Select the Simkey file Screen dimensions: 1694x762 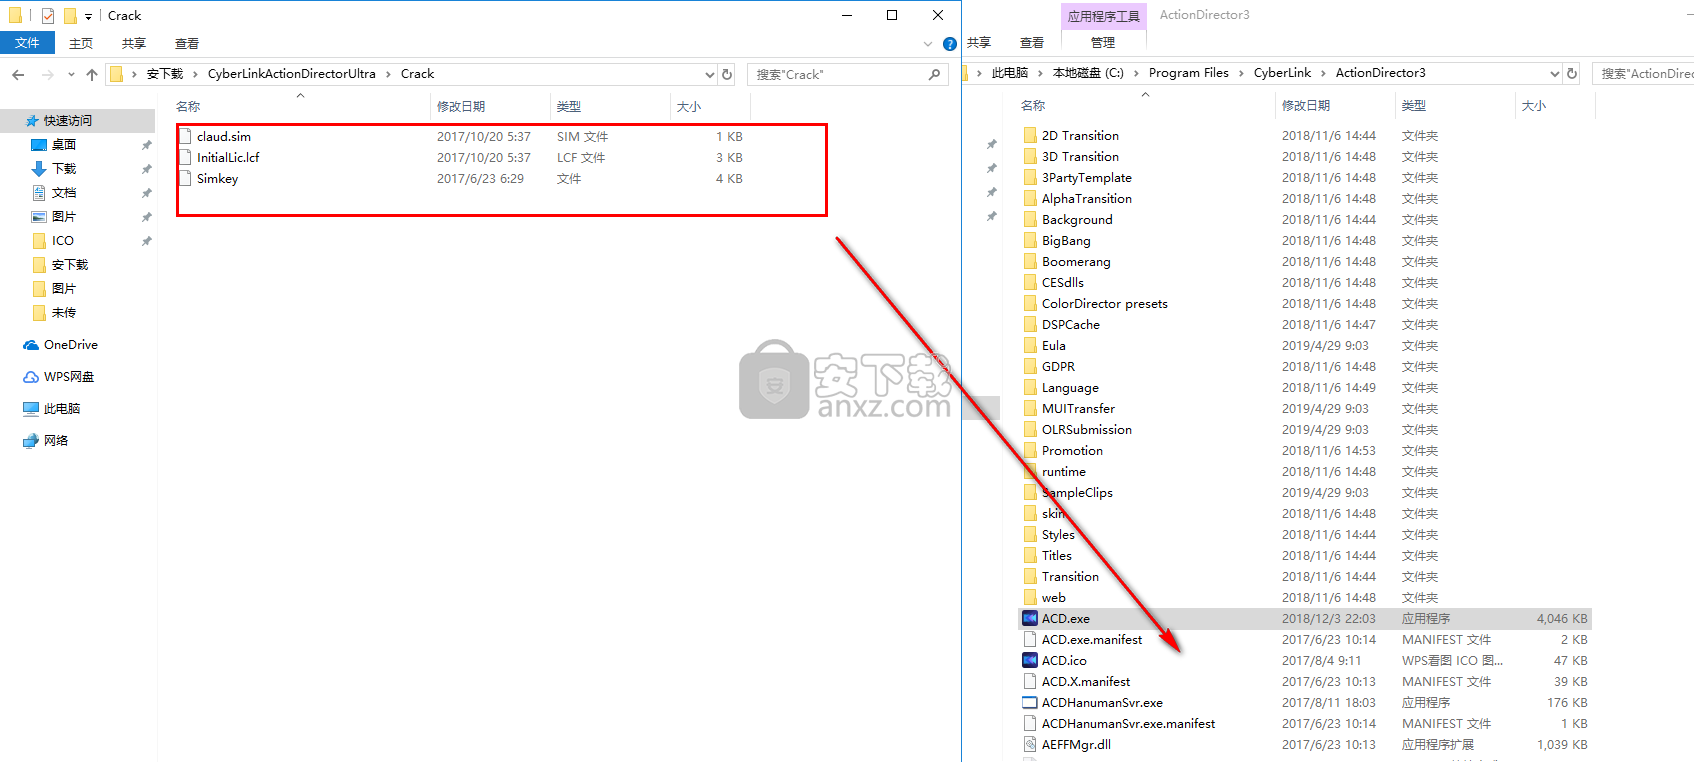217,179
